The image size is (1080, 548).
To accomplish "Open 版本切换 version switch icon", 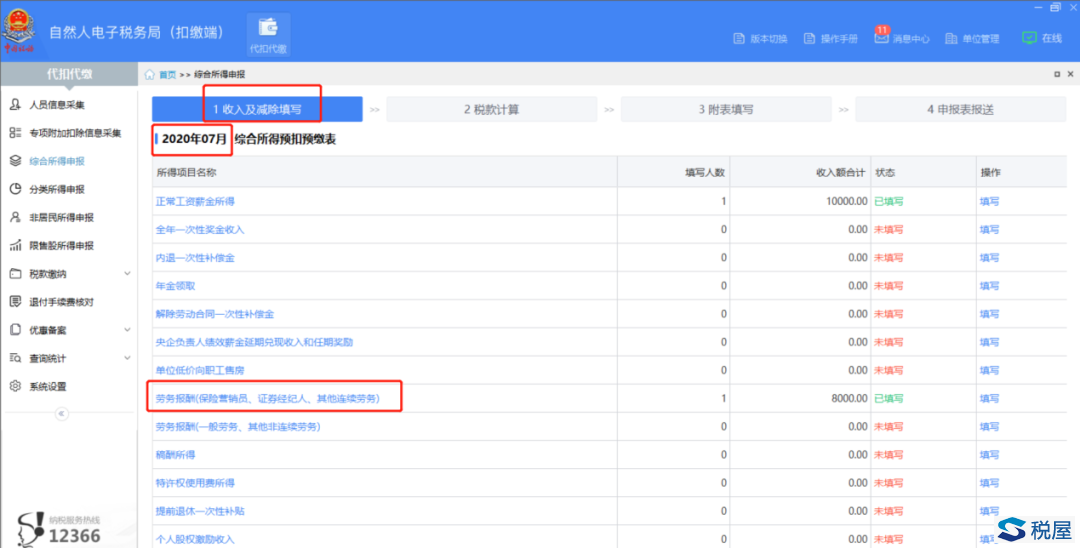I will click(x=740, y=39).
